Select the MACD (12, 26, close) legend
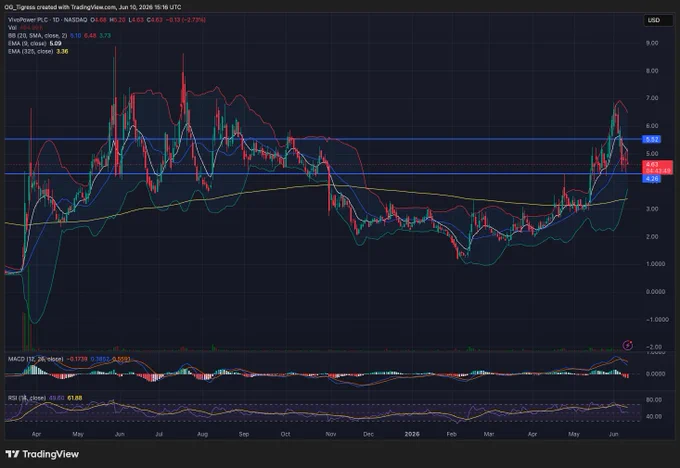Image resolution: width=680 pixels, height=468 pixels. click(36, 359)
